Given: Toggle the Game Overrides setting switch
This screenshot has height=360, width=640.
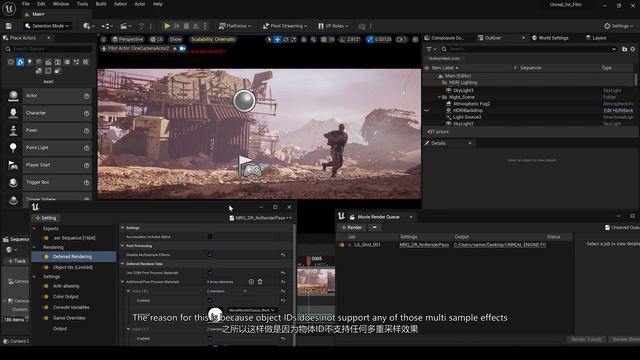Looking at the screenshot, I should [46, 318].
